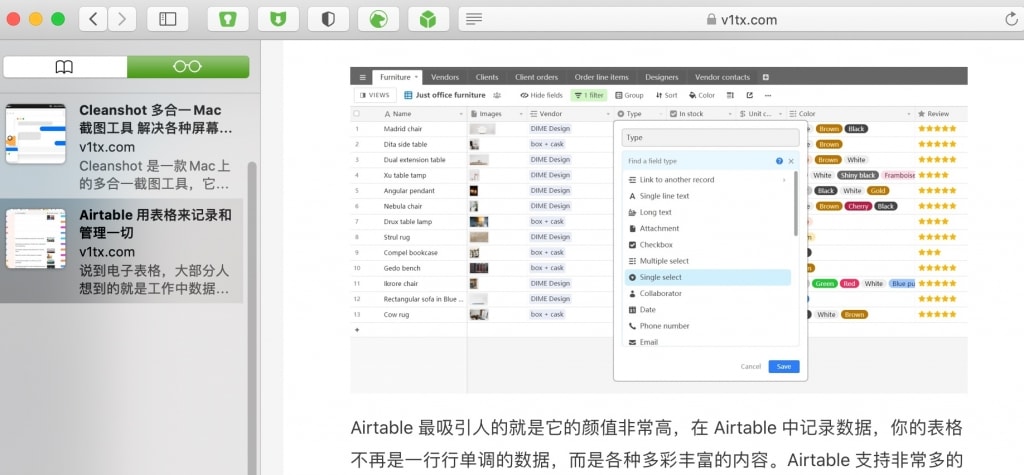Click the Sort toolbar button
The width and height of the screenshot is (1024, 475).
tap(667, 95)
